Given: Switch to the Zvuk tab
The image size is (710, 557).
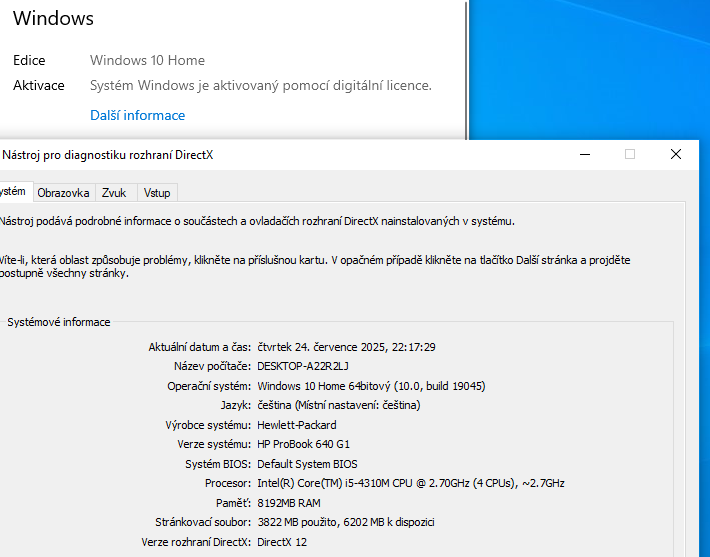Looking at the screenshot, I should (114, 193).
